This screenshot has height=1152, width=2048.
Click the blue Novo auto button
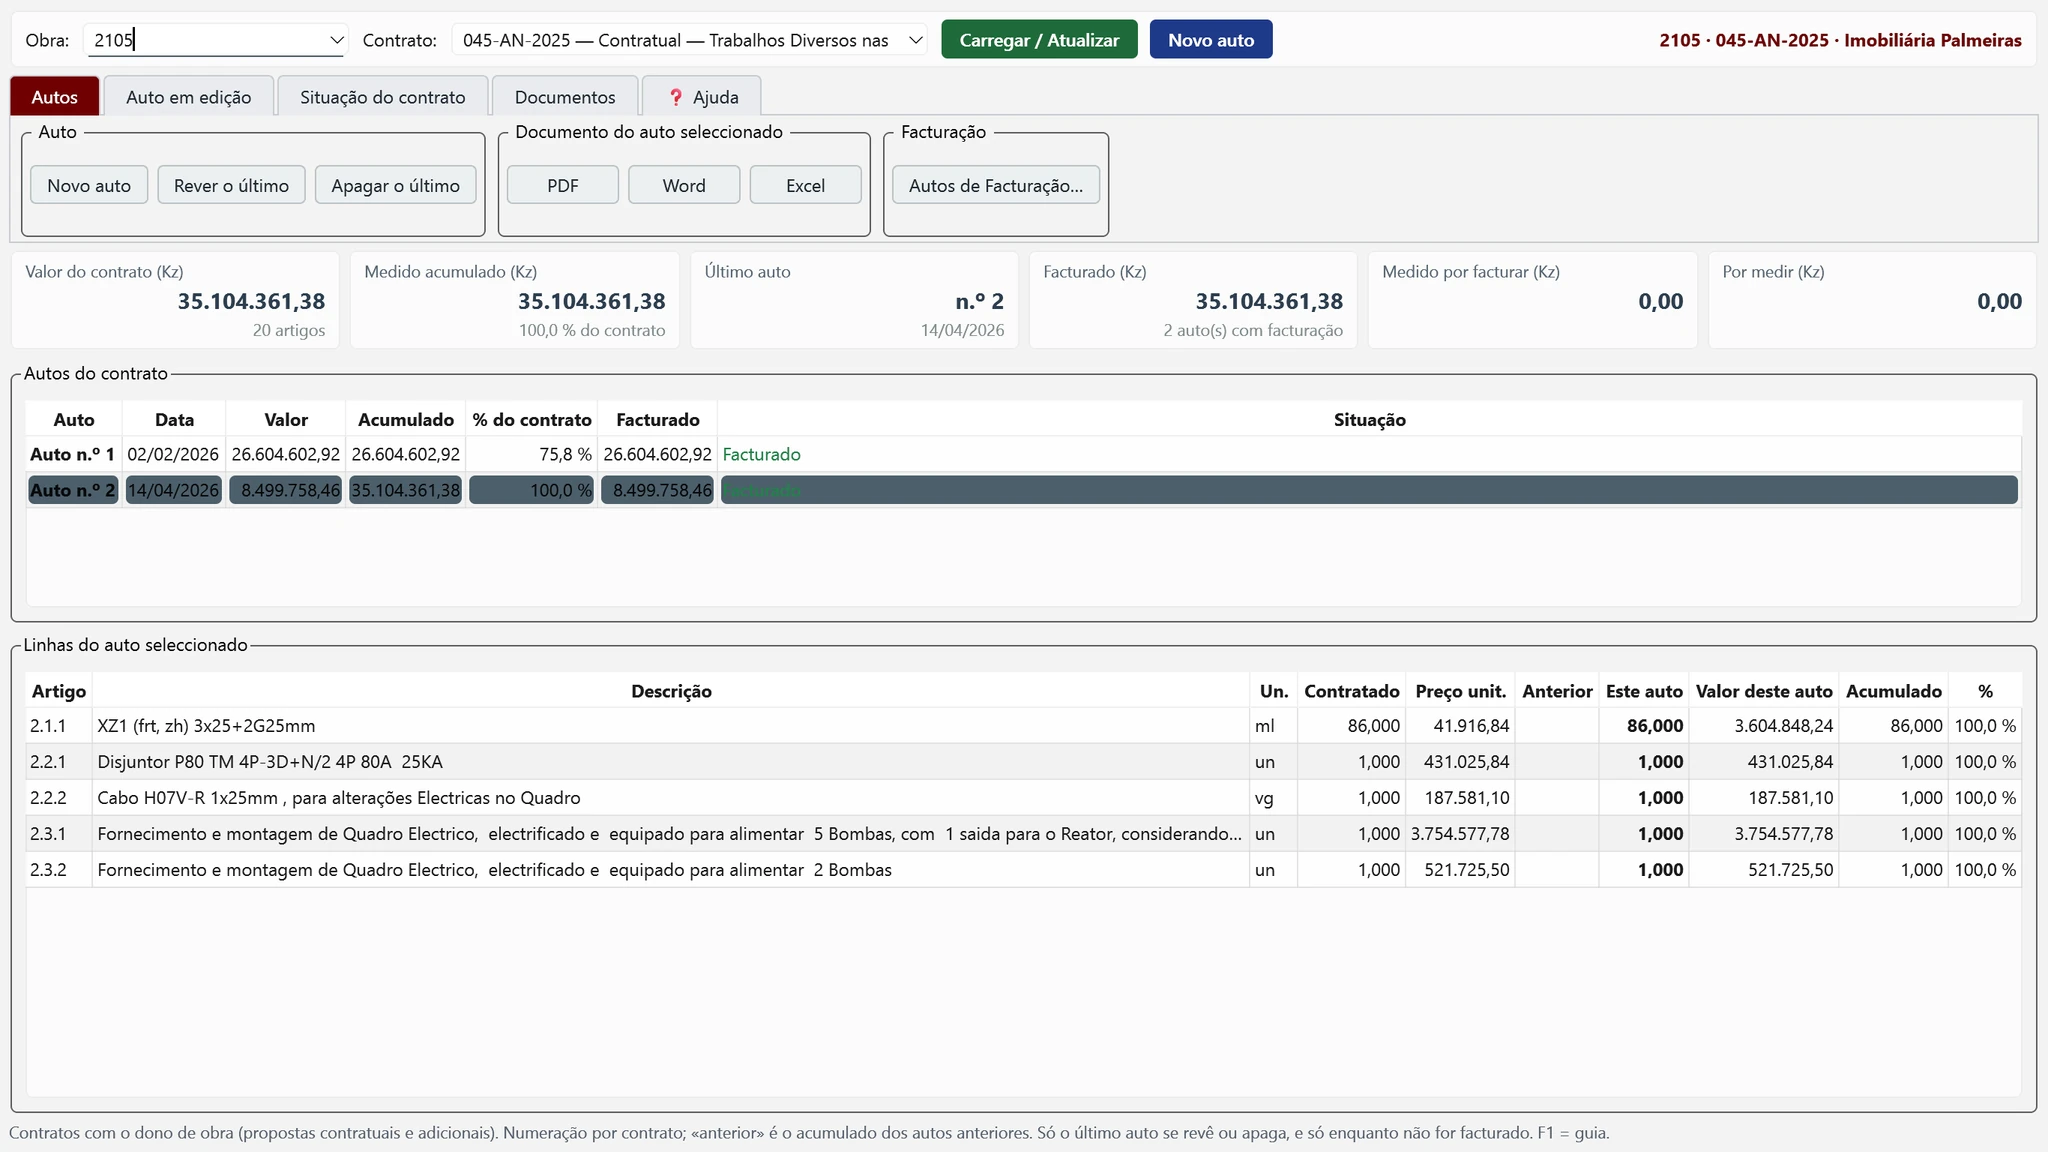[1211, 40]
